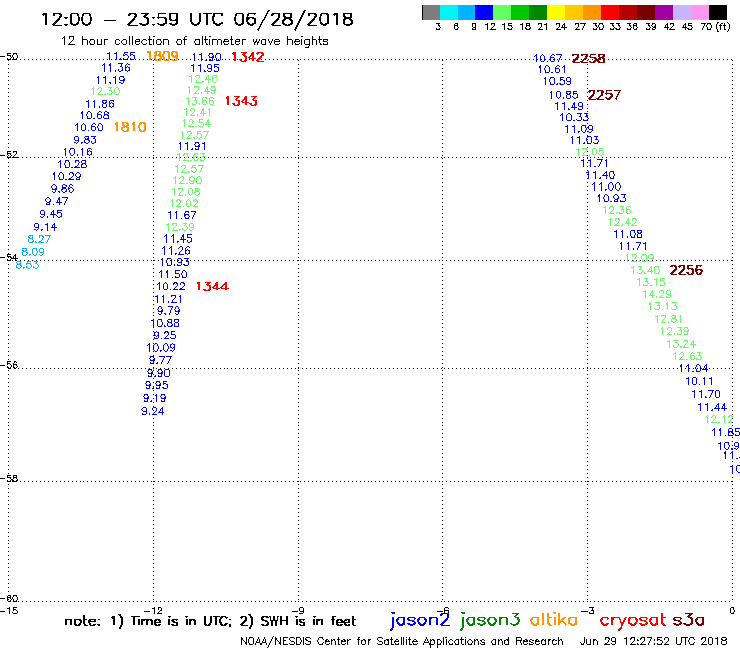Click the wave height value 9.24
Screen dimensions: 740x650
(153, 411)
